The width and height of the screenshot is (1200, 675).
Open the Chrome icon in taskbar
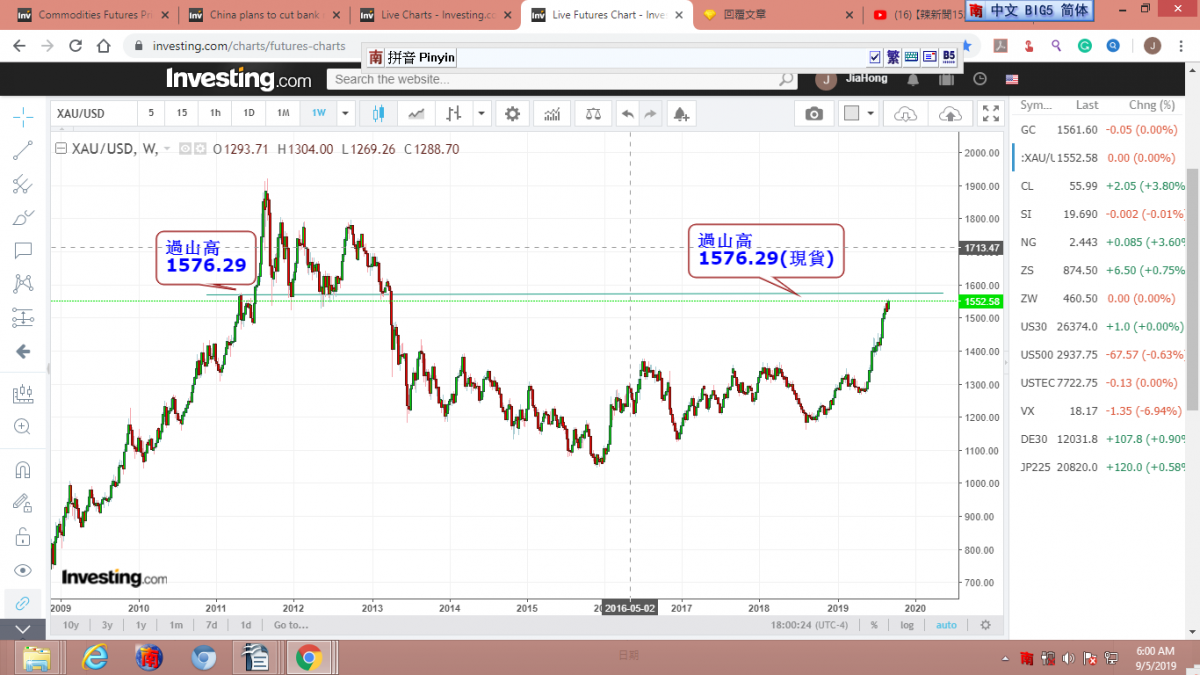308,657
